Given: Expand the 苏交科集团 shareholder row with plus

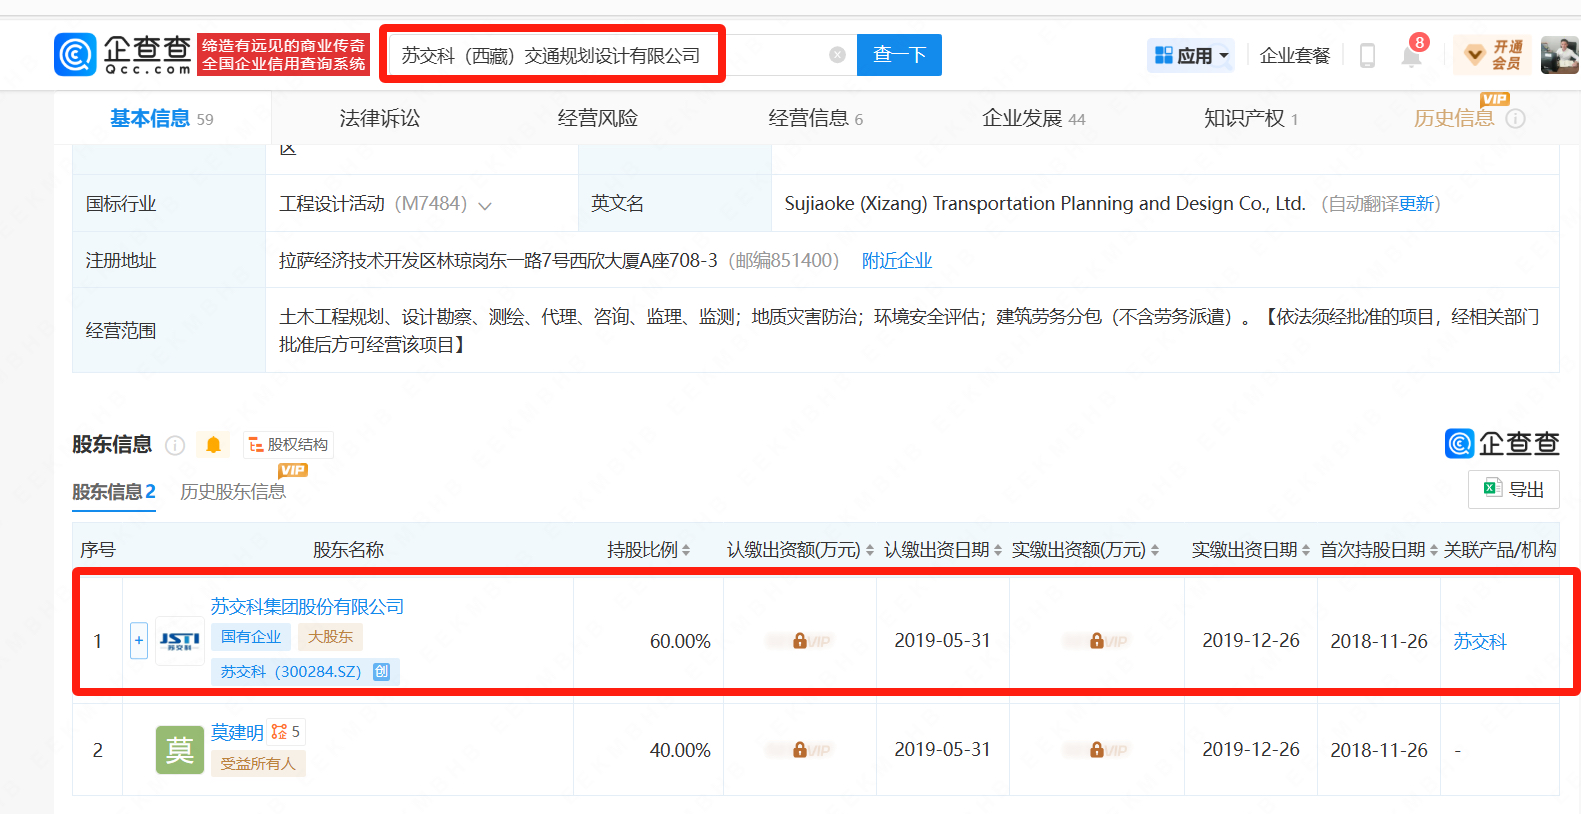Looking at the screenshot, I should click(x=139, y=641).
